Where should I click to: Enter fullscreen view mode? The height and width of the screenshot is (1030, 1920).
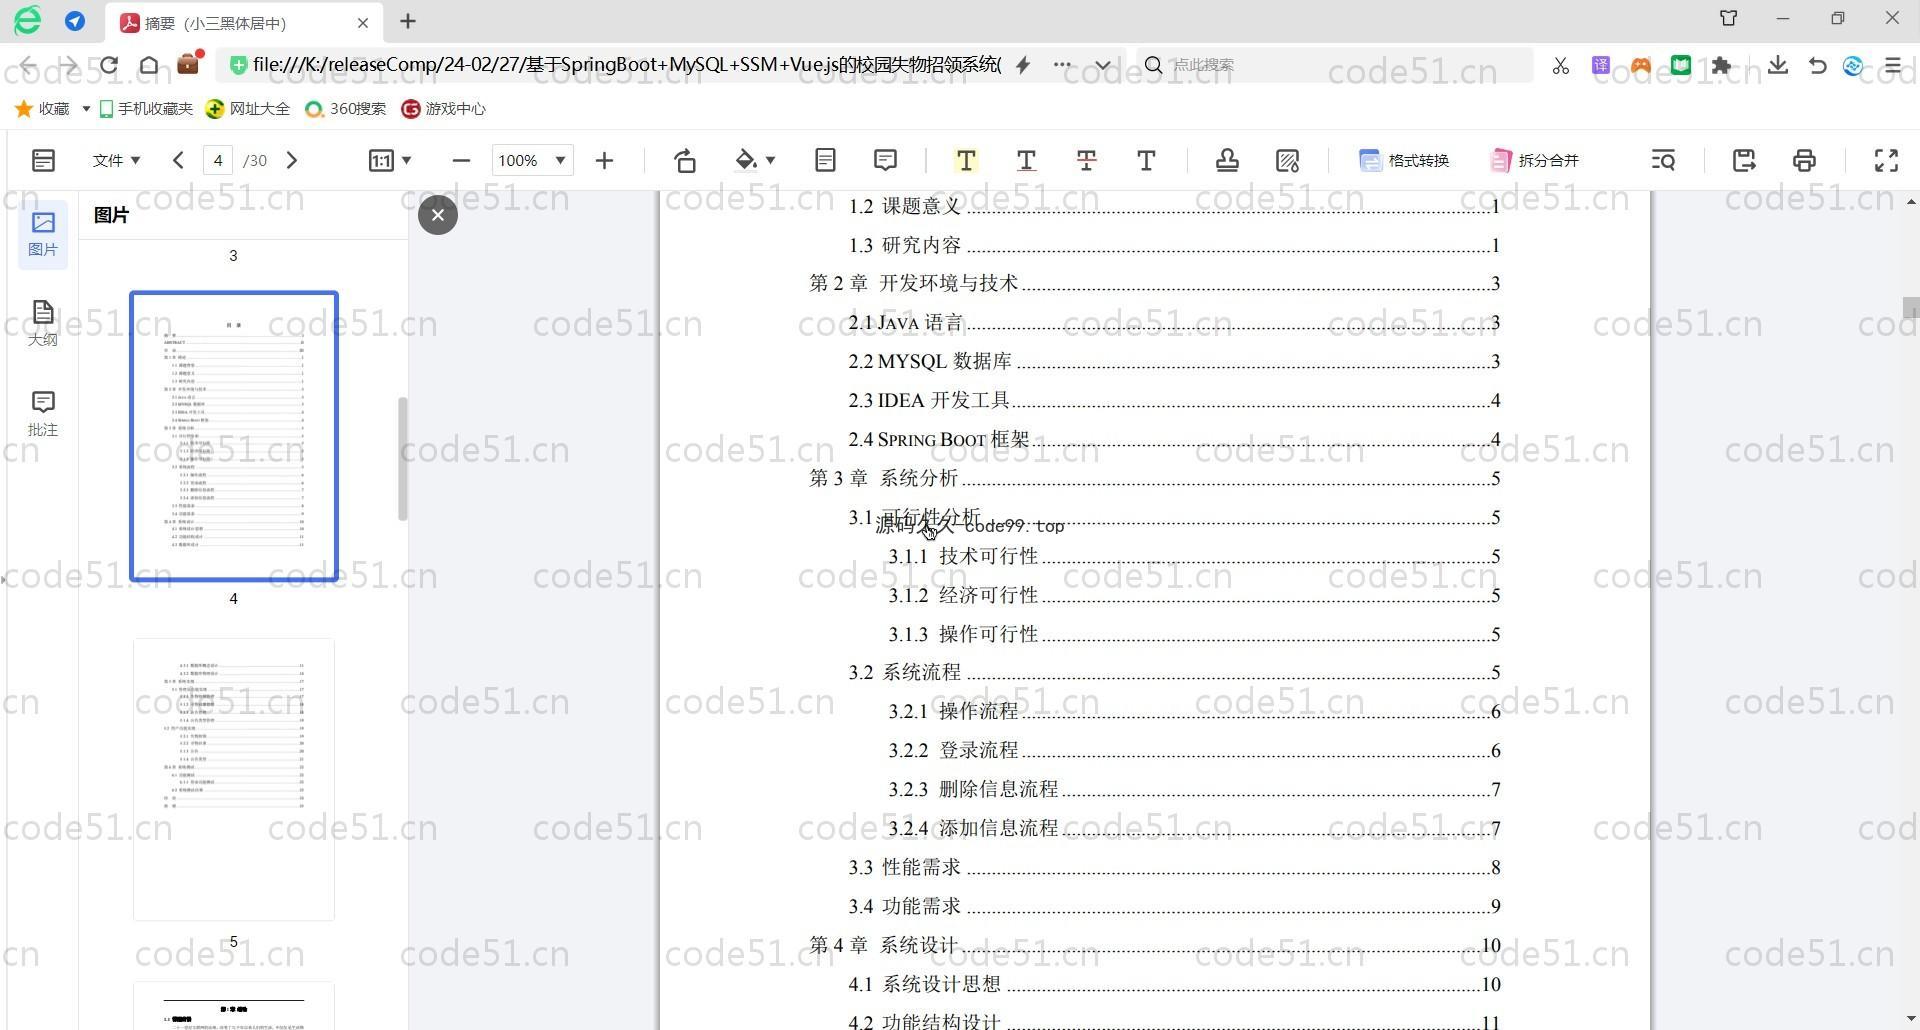coord(1886,160)
